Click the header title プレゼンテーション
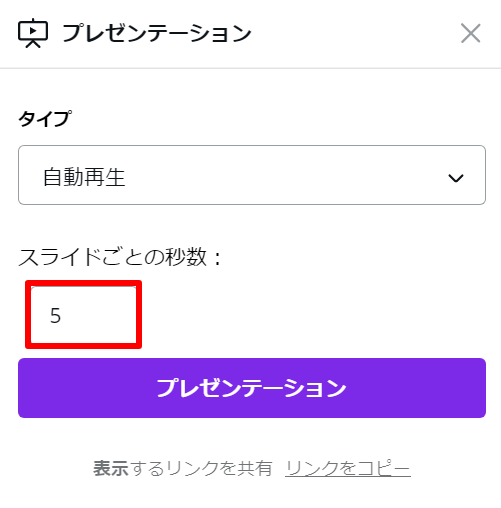The height and width of the screenshot is (508, 501). pos(157,33)
